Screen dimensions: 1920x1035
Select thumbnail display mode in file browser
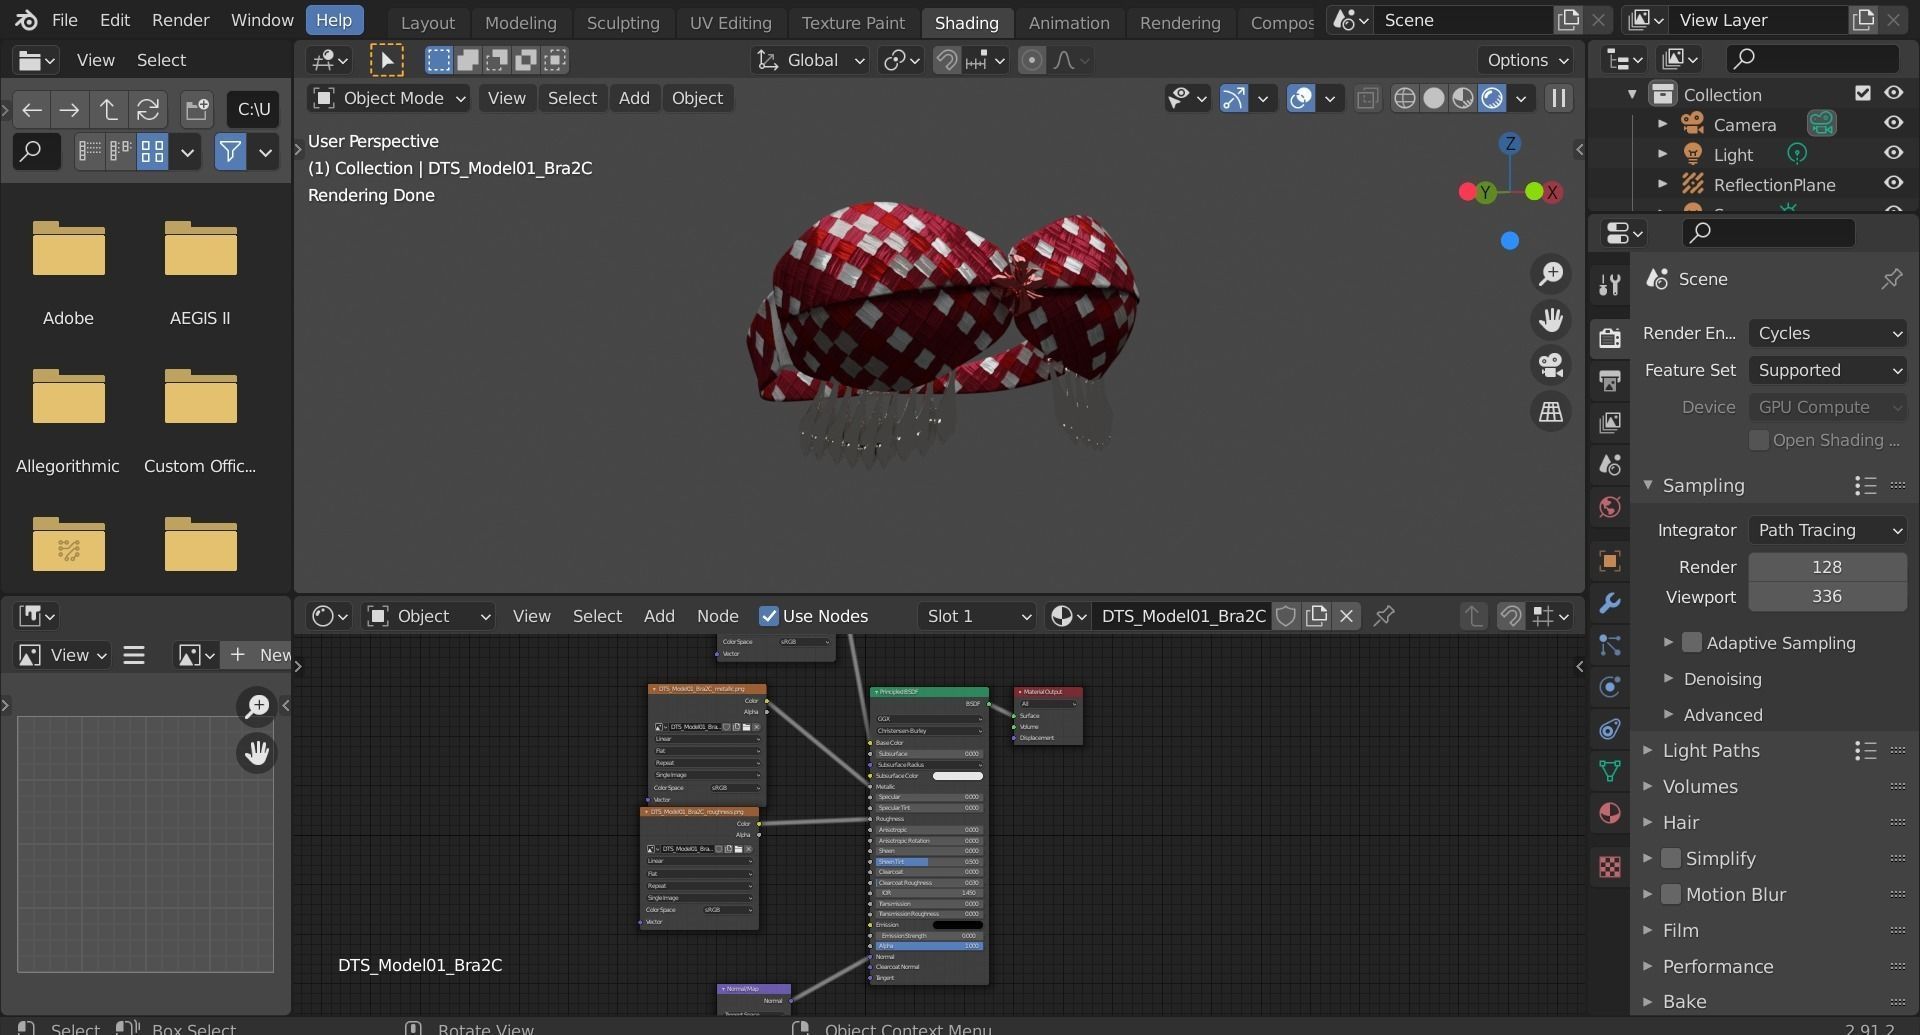coord(152,152)
